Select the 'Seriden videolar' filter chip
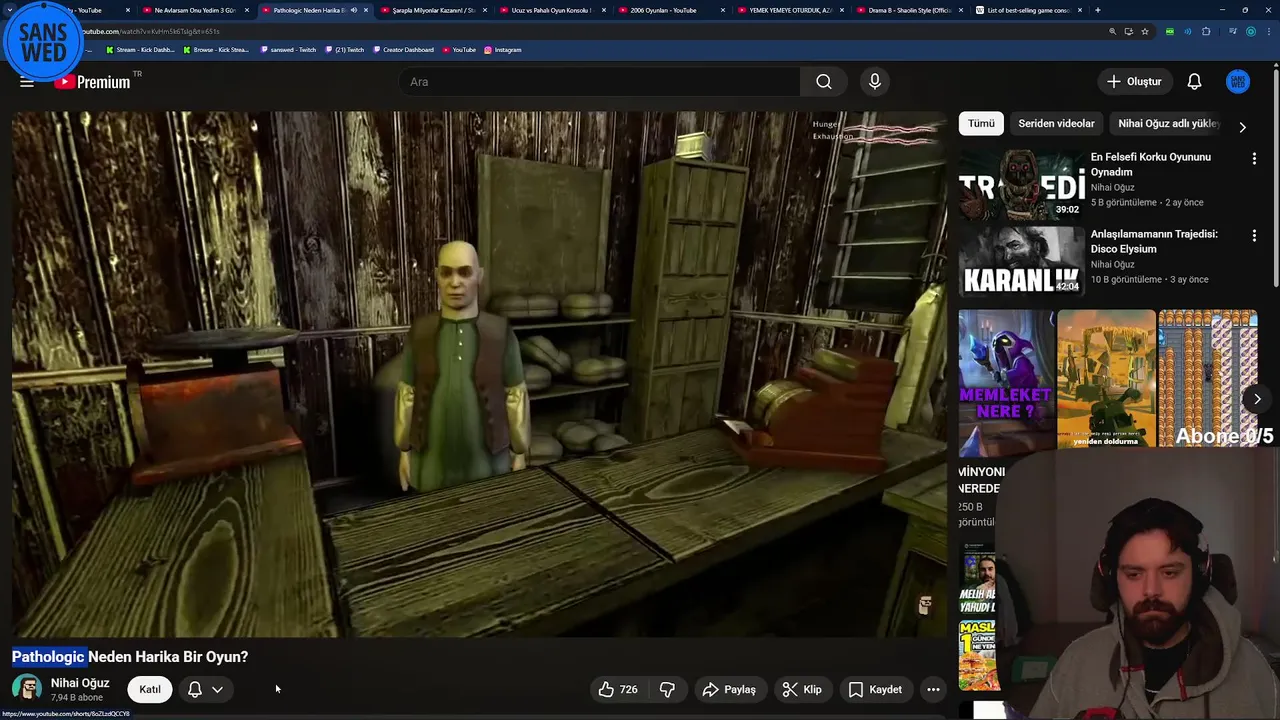This screenshot has height=720, width=1280. [1056, 123]
